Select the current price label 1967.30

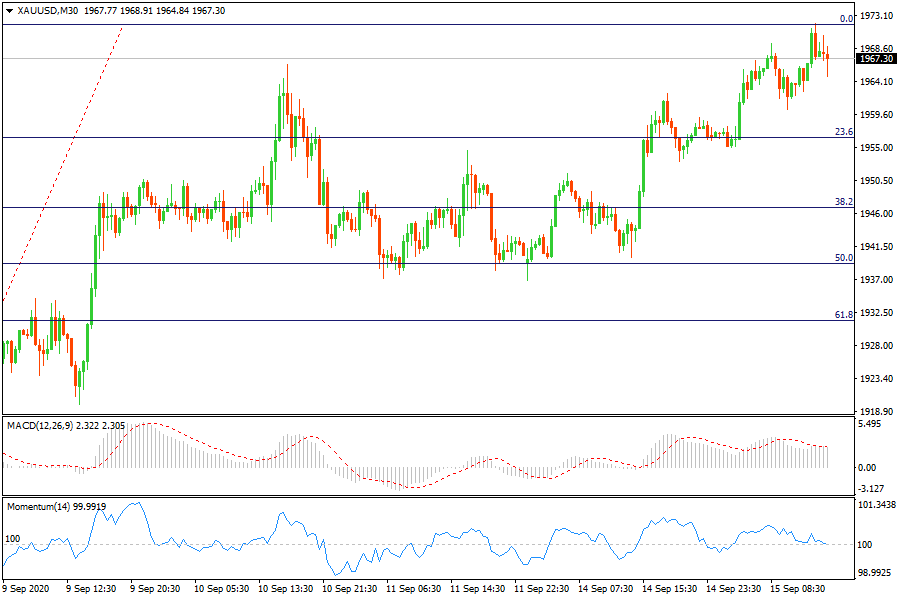pyautogui.click(x=877, y=58)
